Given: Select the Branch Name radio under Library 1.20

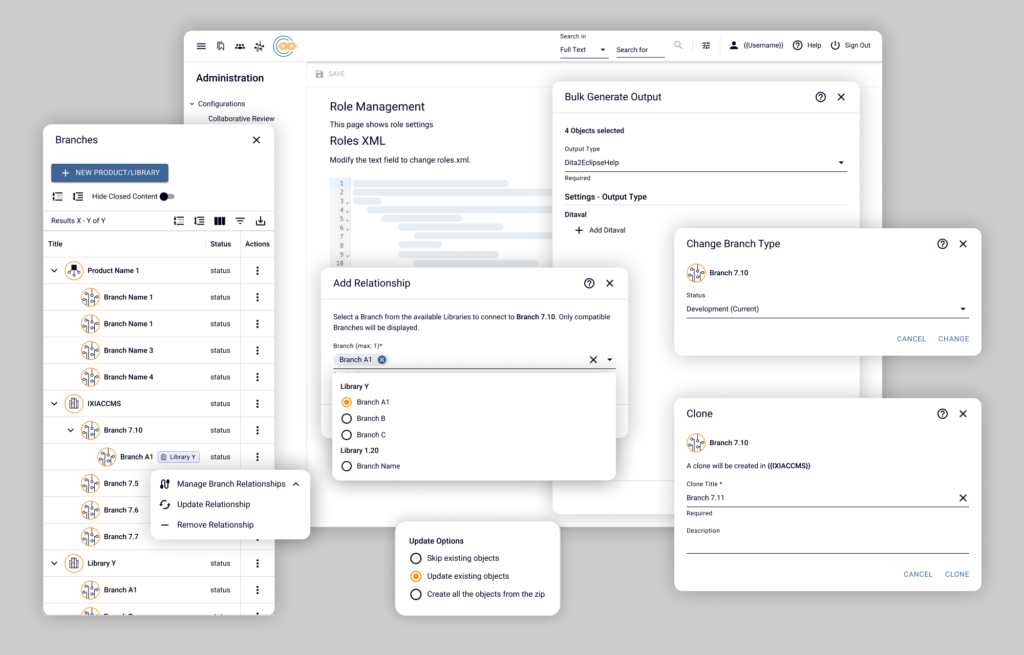Looking at the screenshot, I should pos(347,466).
